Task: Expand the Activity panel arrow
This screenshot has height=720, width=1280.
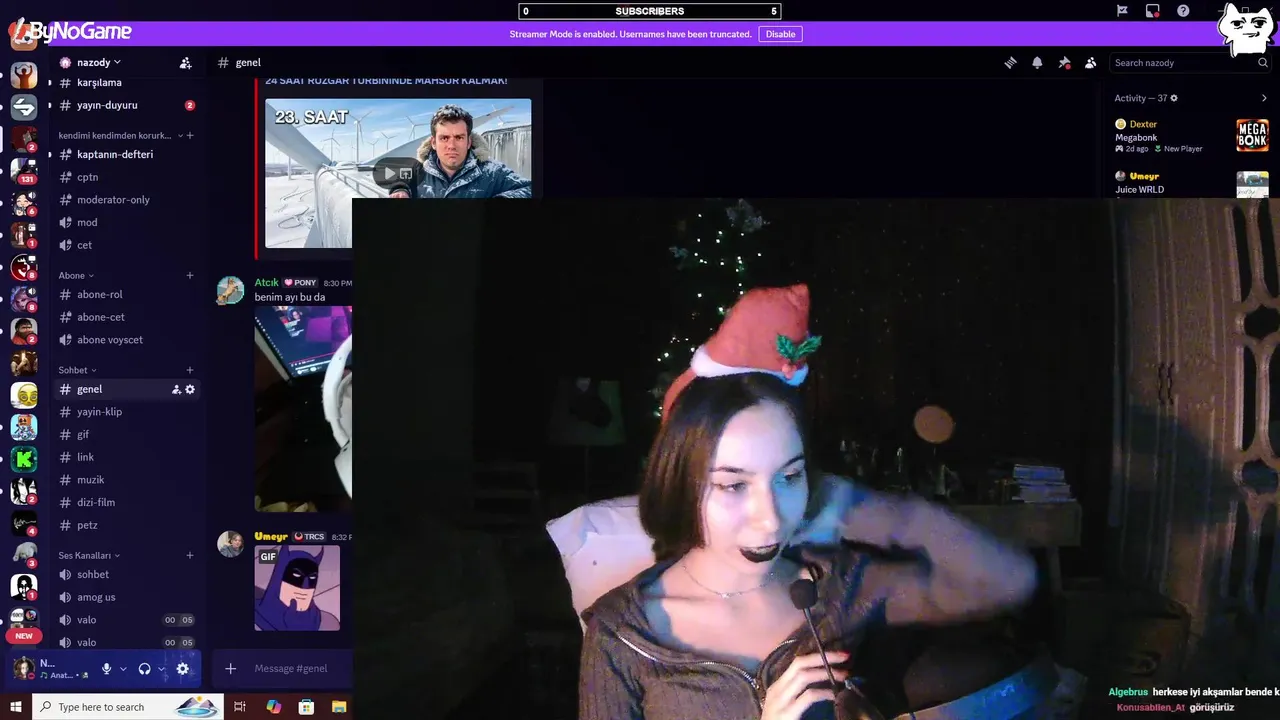Action: (x=1264, y=98)
